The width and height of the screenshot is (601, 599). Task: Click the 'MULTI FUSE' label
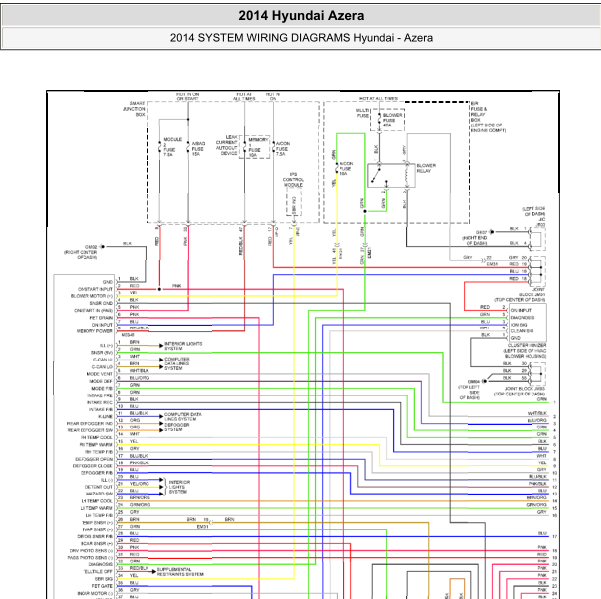click(x=362, y=113)
